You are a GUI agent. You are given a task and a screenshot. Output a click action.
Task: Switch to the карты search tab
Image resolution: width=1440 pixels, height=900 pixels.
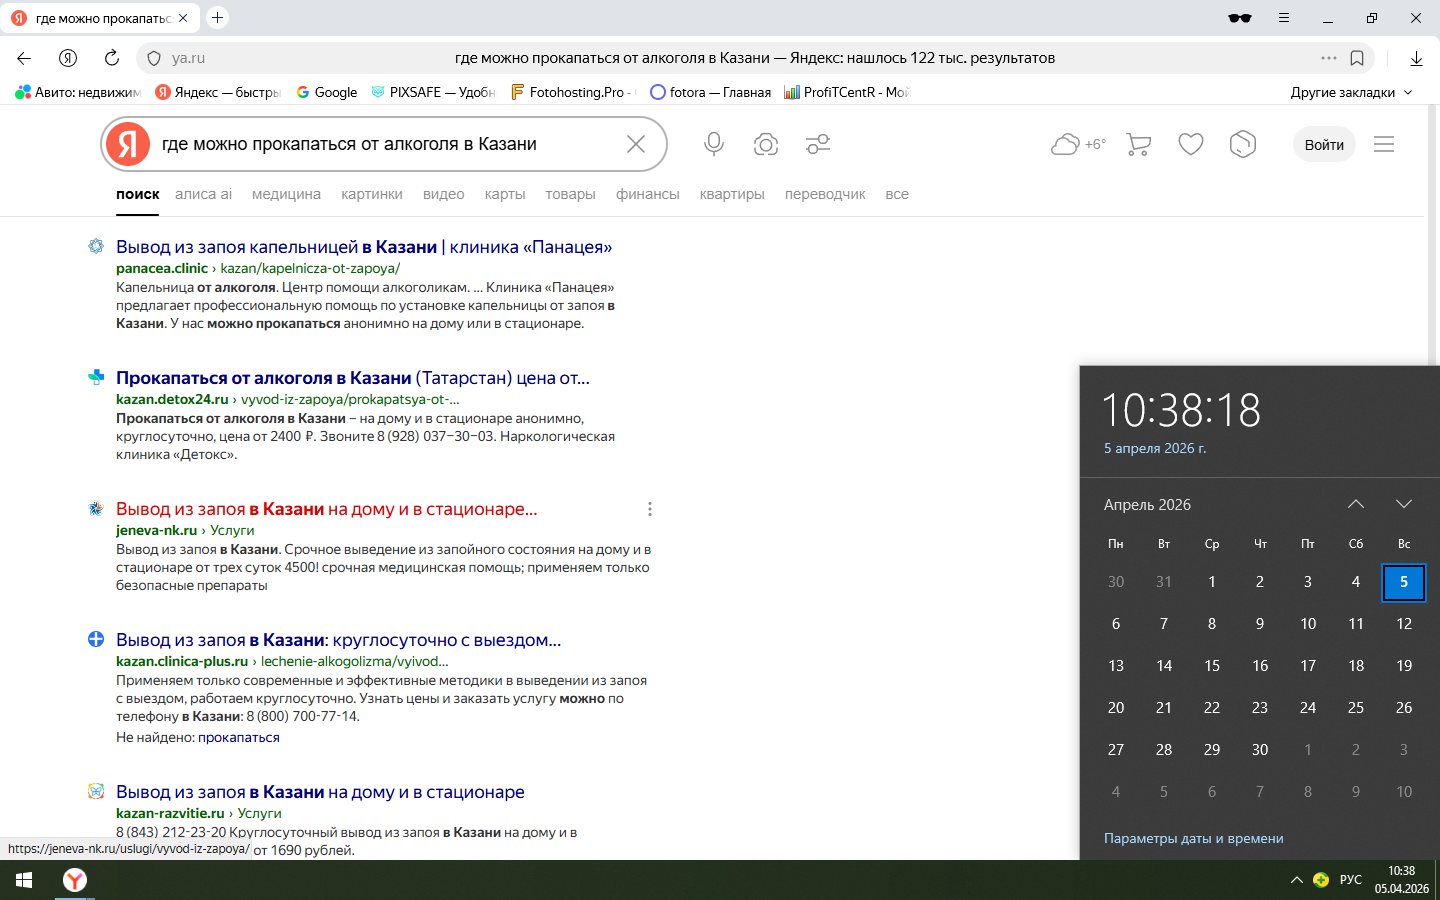[x=504, y=194]
